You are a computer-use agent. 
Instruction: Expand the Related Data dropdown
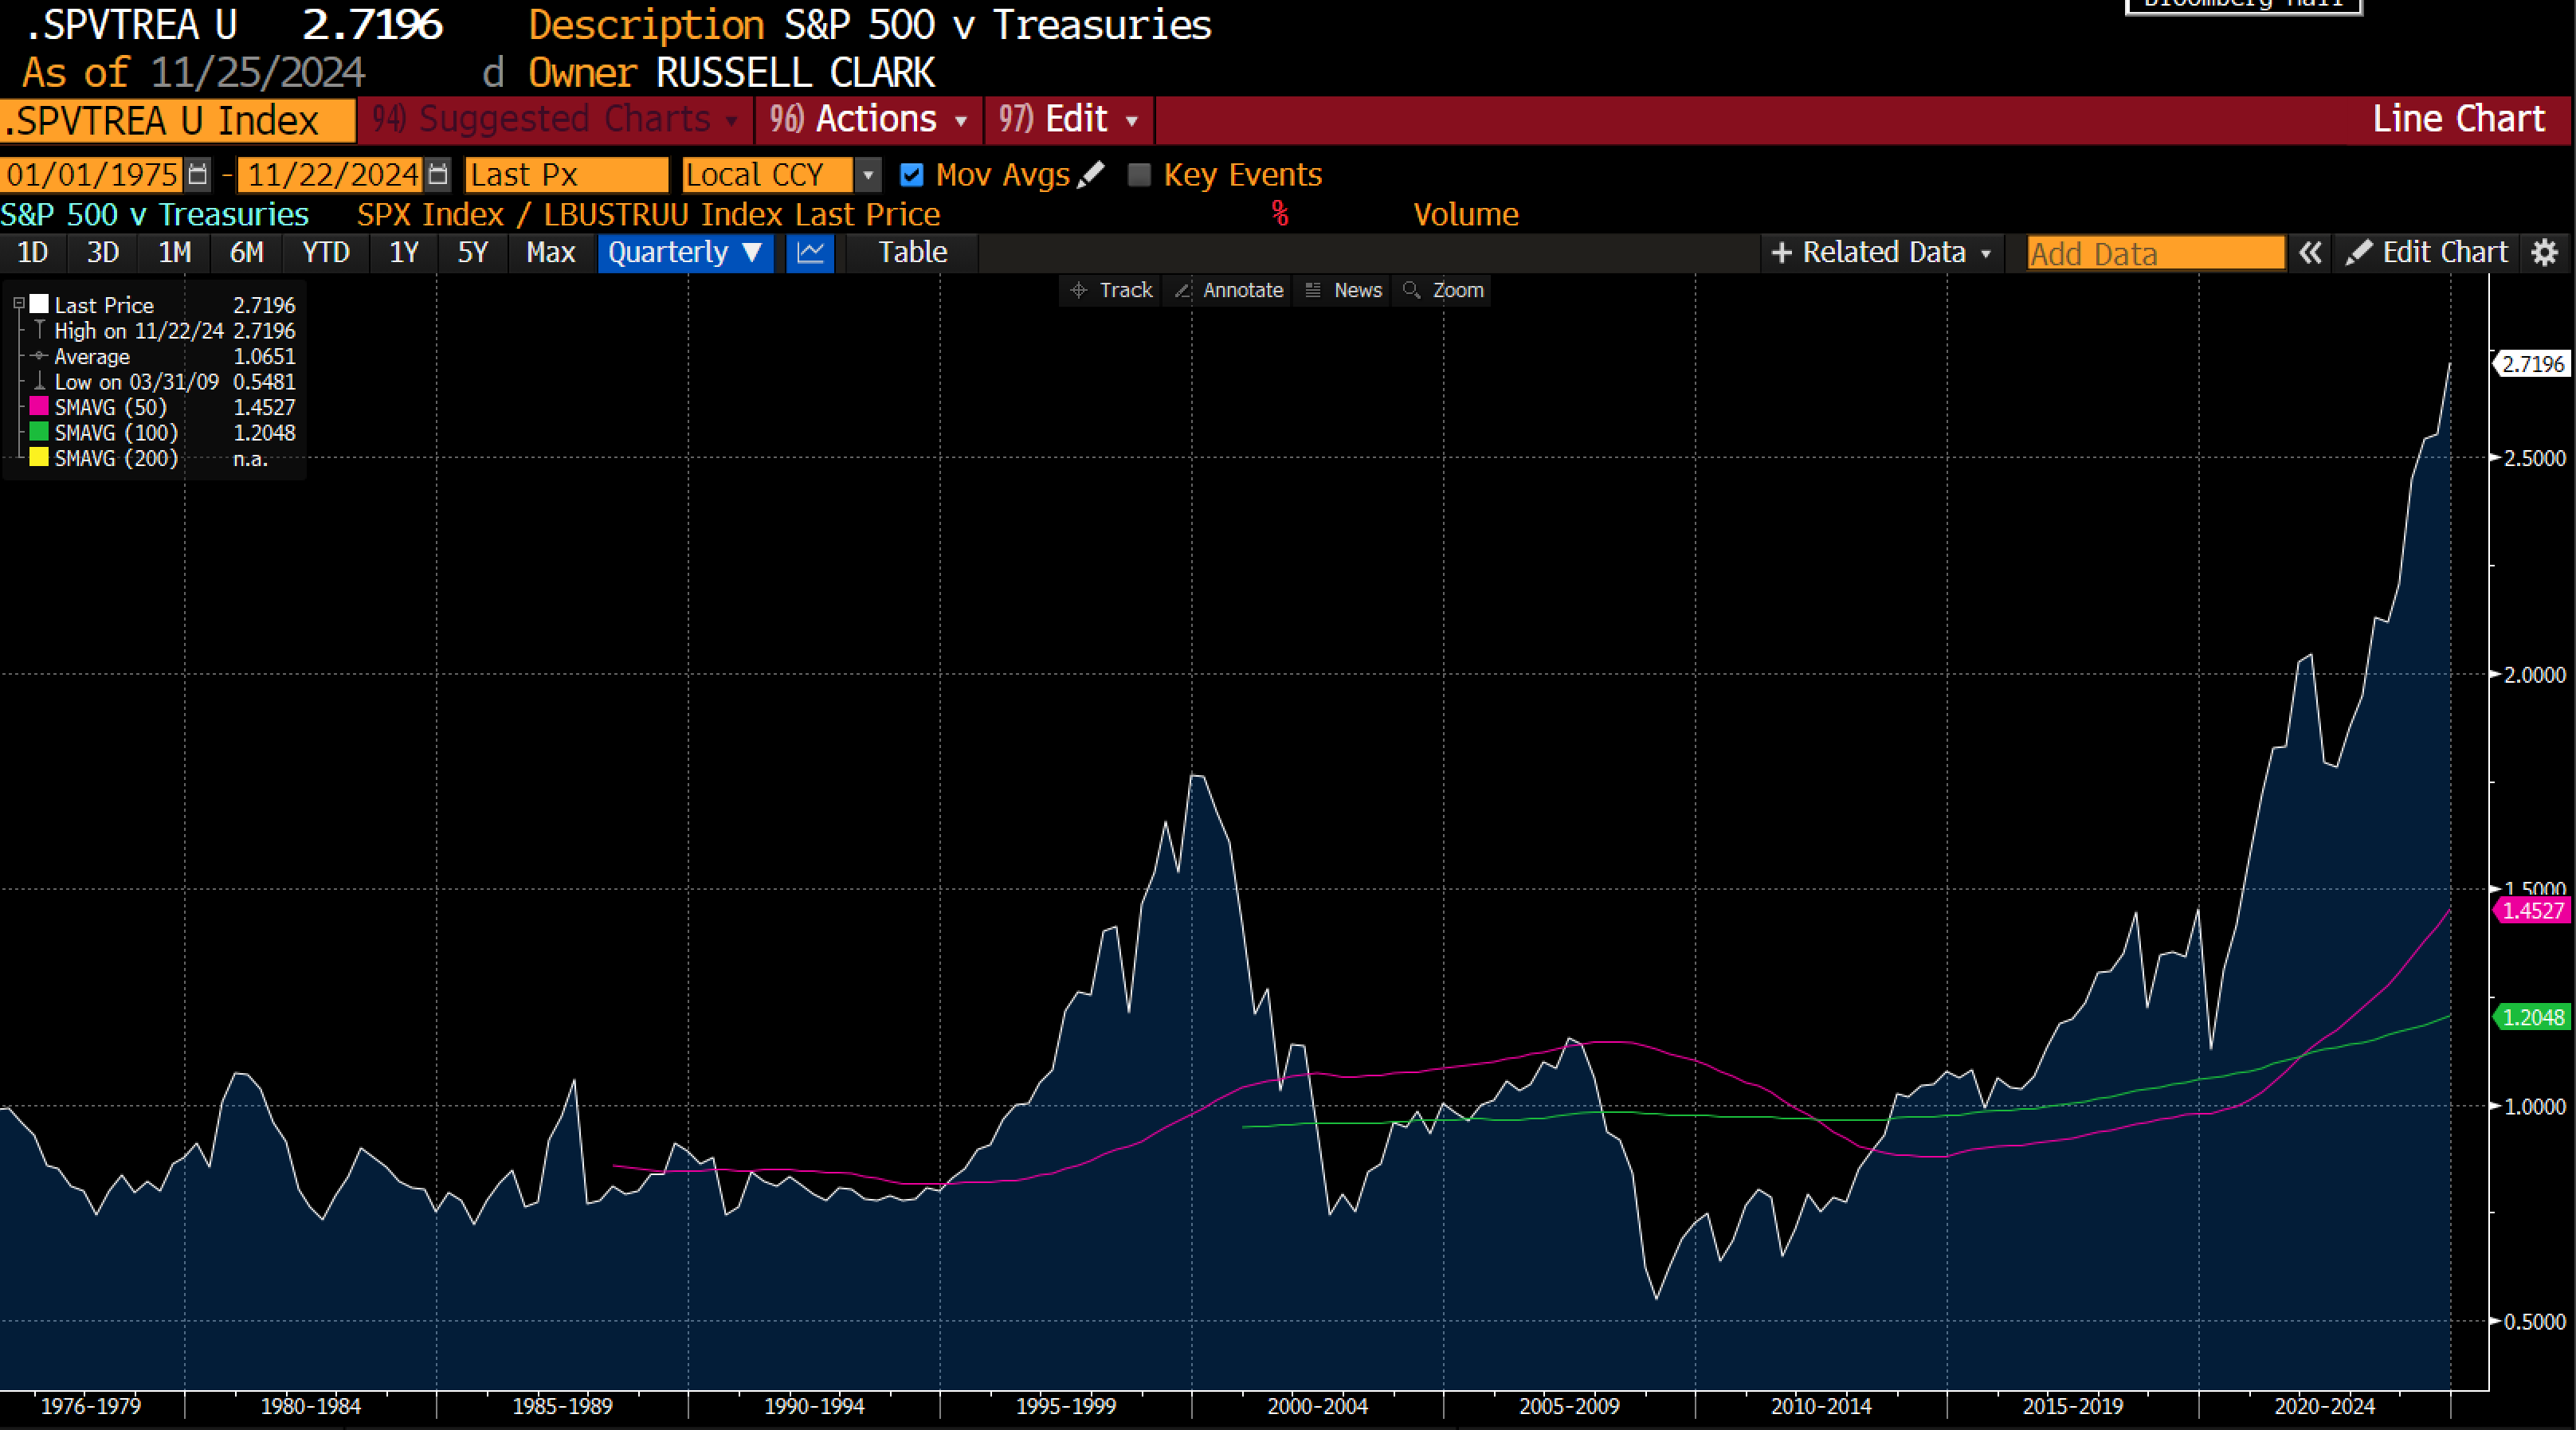tap(1881, 253)
